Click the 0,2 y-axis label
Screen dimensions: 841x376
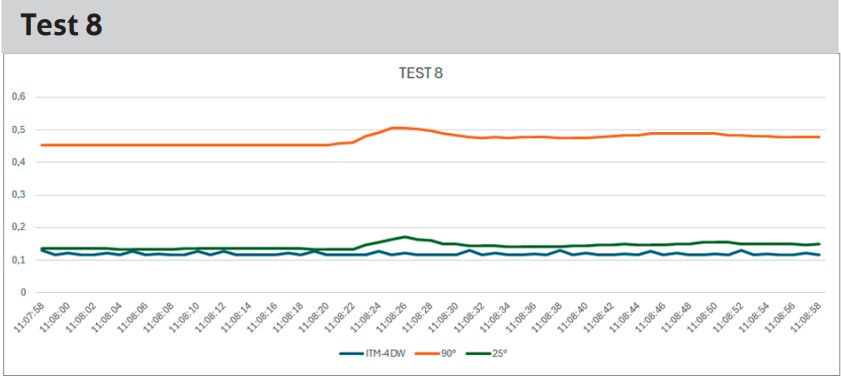(19, 227)
